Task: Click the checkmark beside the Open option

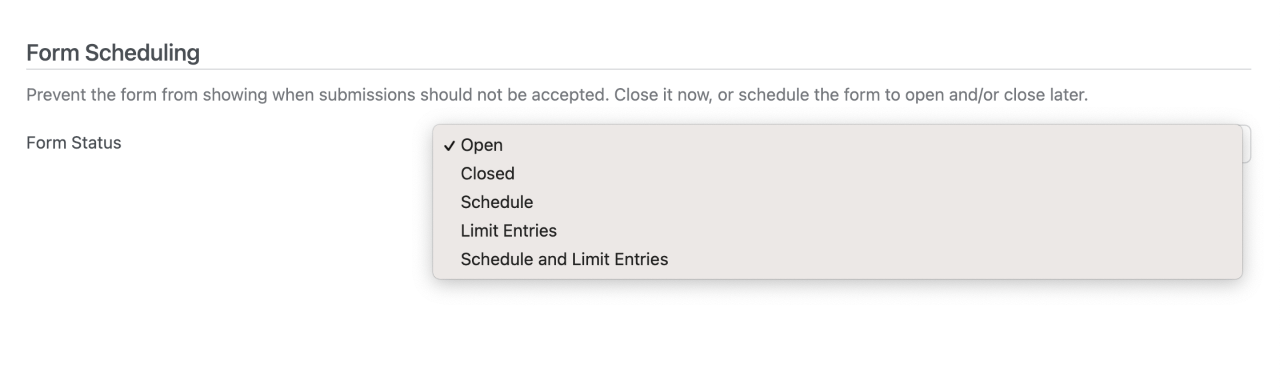Action: tap(449, 145)
